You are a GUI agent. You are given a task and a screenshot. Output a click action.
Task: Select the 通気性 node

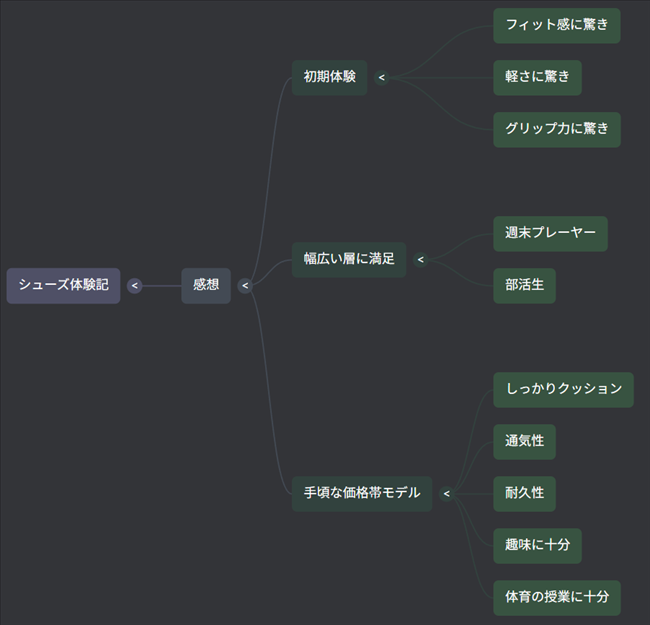(524, 442)
